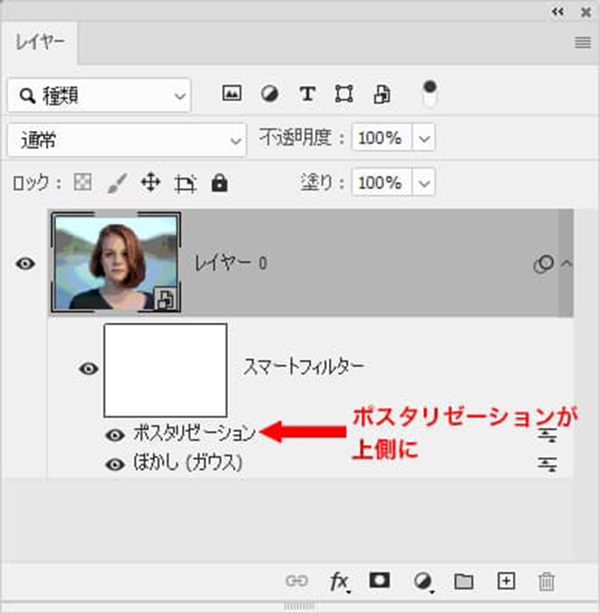Select the ポスタリゼーション filter entry
Viewport: 600px width, 614px height.
(x=194, y=433)
